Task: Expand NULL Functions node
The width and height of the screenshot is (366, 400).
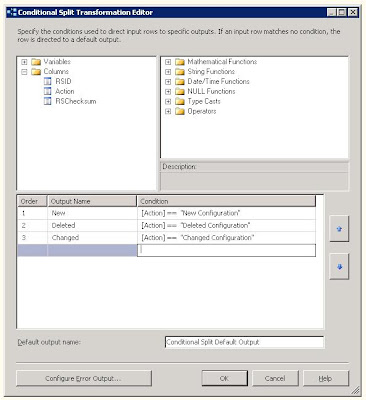Action: tap(168, 91)
